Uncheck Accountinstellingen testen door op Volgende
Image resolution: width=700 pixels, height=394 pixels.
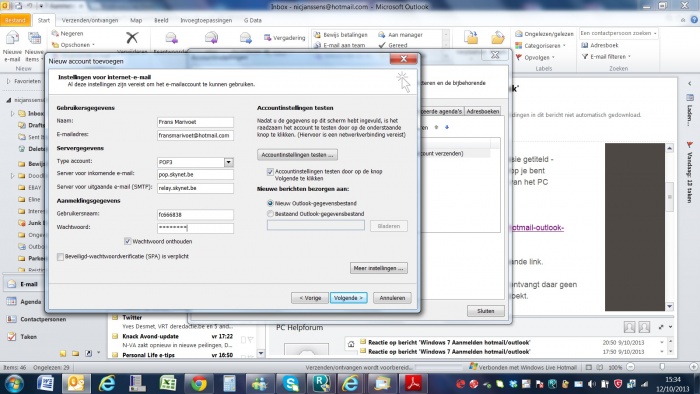click(270, 171)
